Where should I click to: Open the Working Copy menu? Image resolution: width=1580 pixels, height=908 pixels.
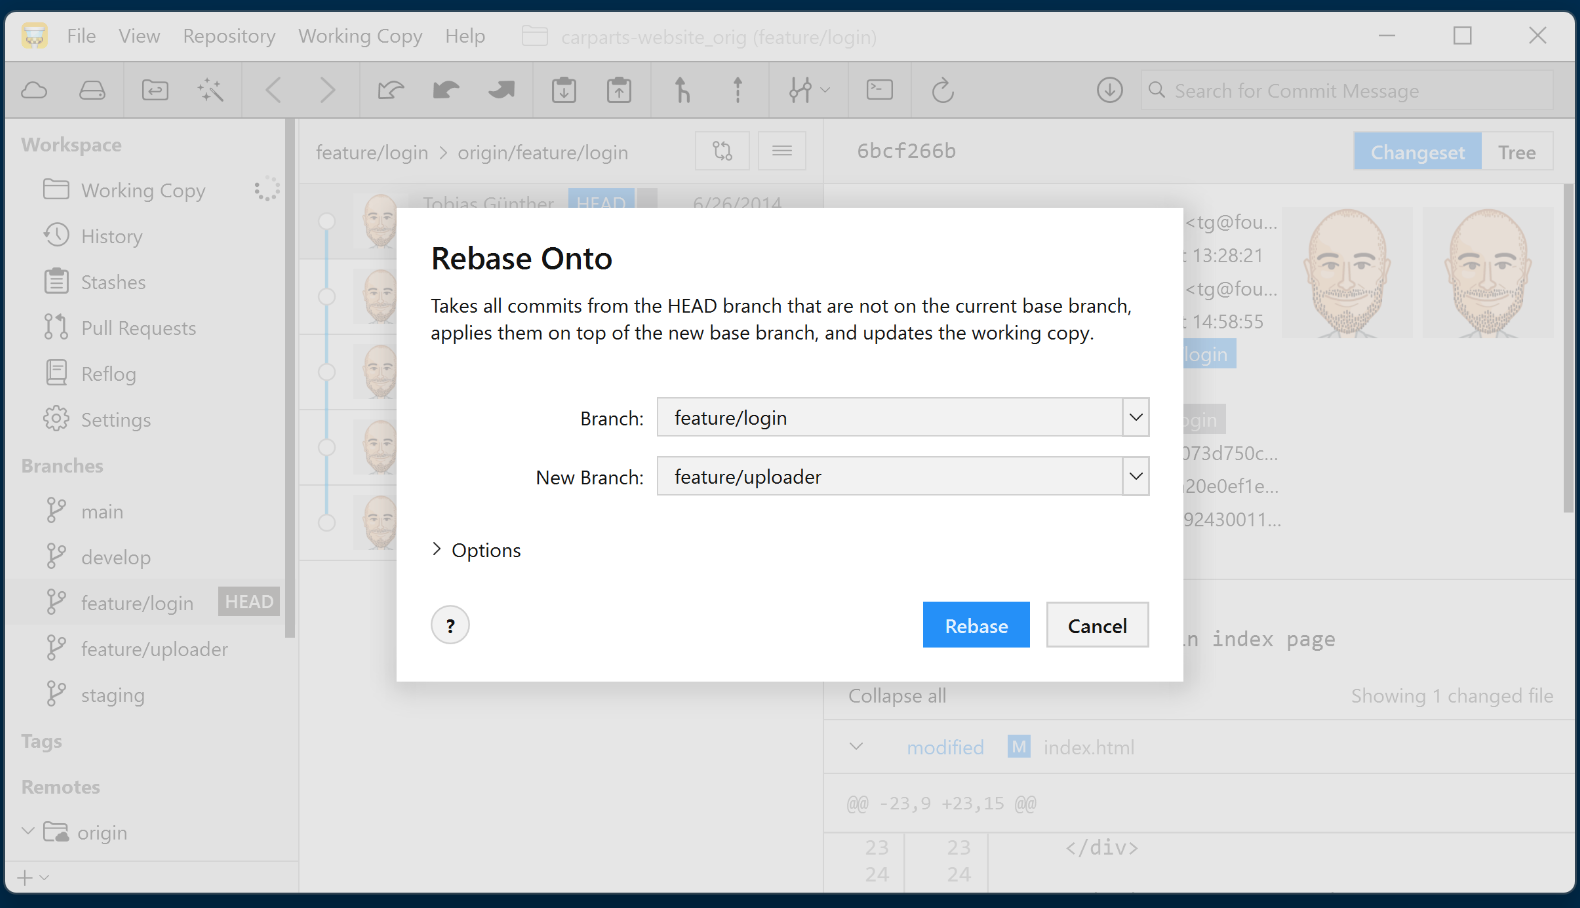[x=360, y=36]
